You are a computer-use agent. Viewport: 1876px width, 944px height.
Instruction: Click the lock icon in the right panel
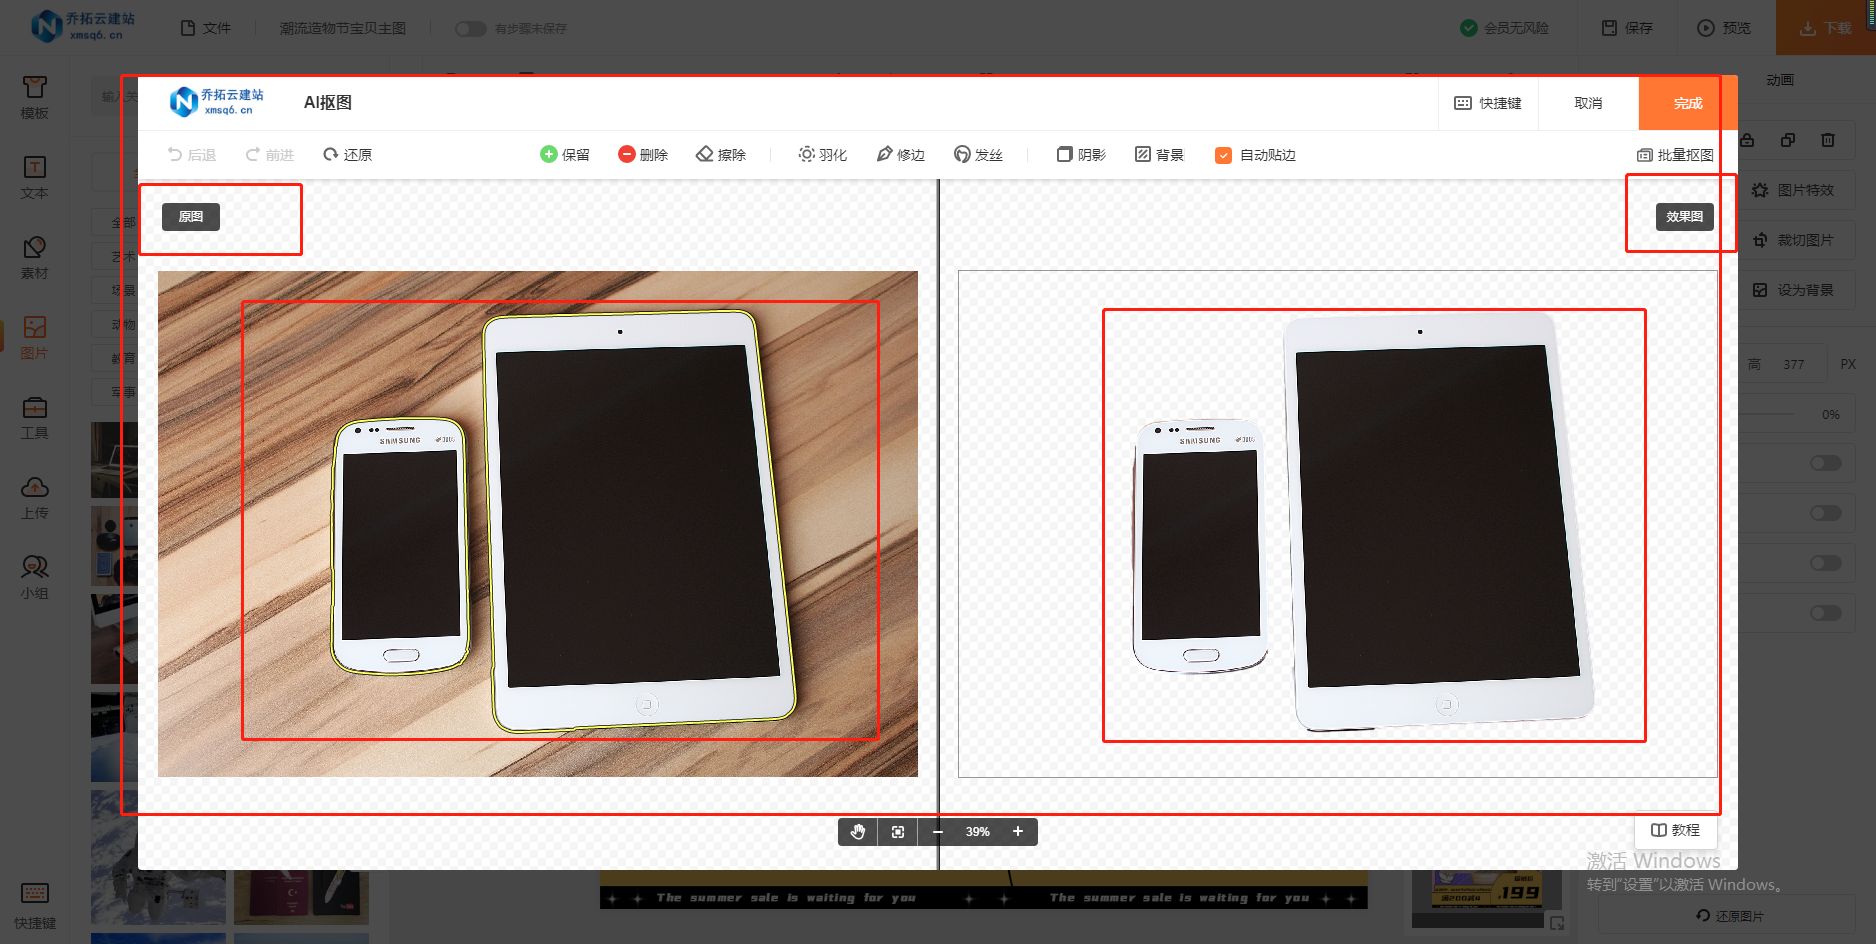pyautogui.click(x=1747, y=140)
